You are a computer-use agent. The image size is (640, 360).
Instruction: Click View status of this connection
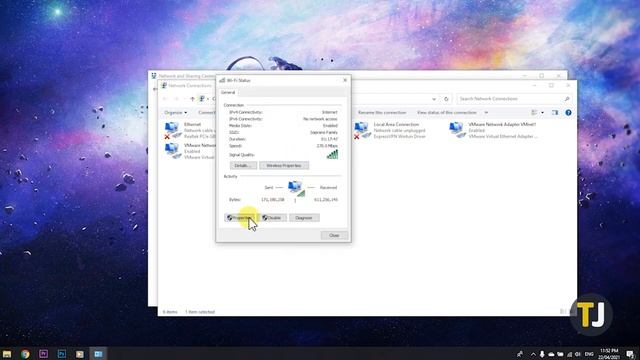(x=447, y=112)
